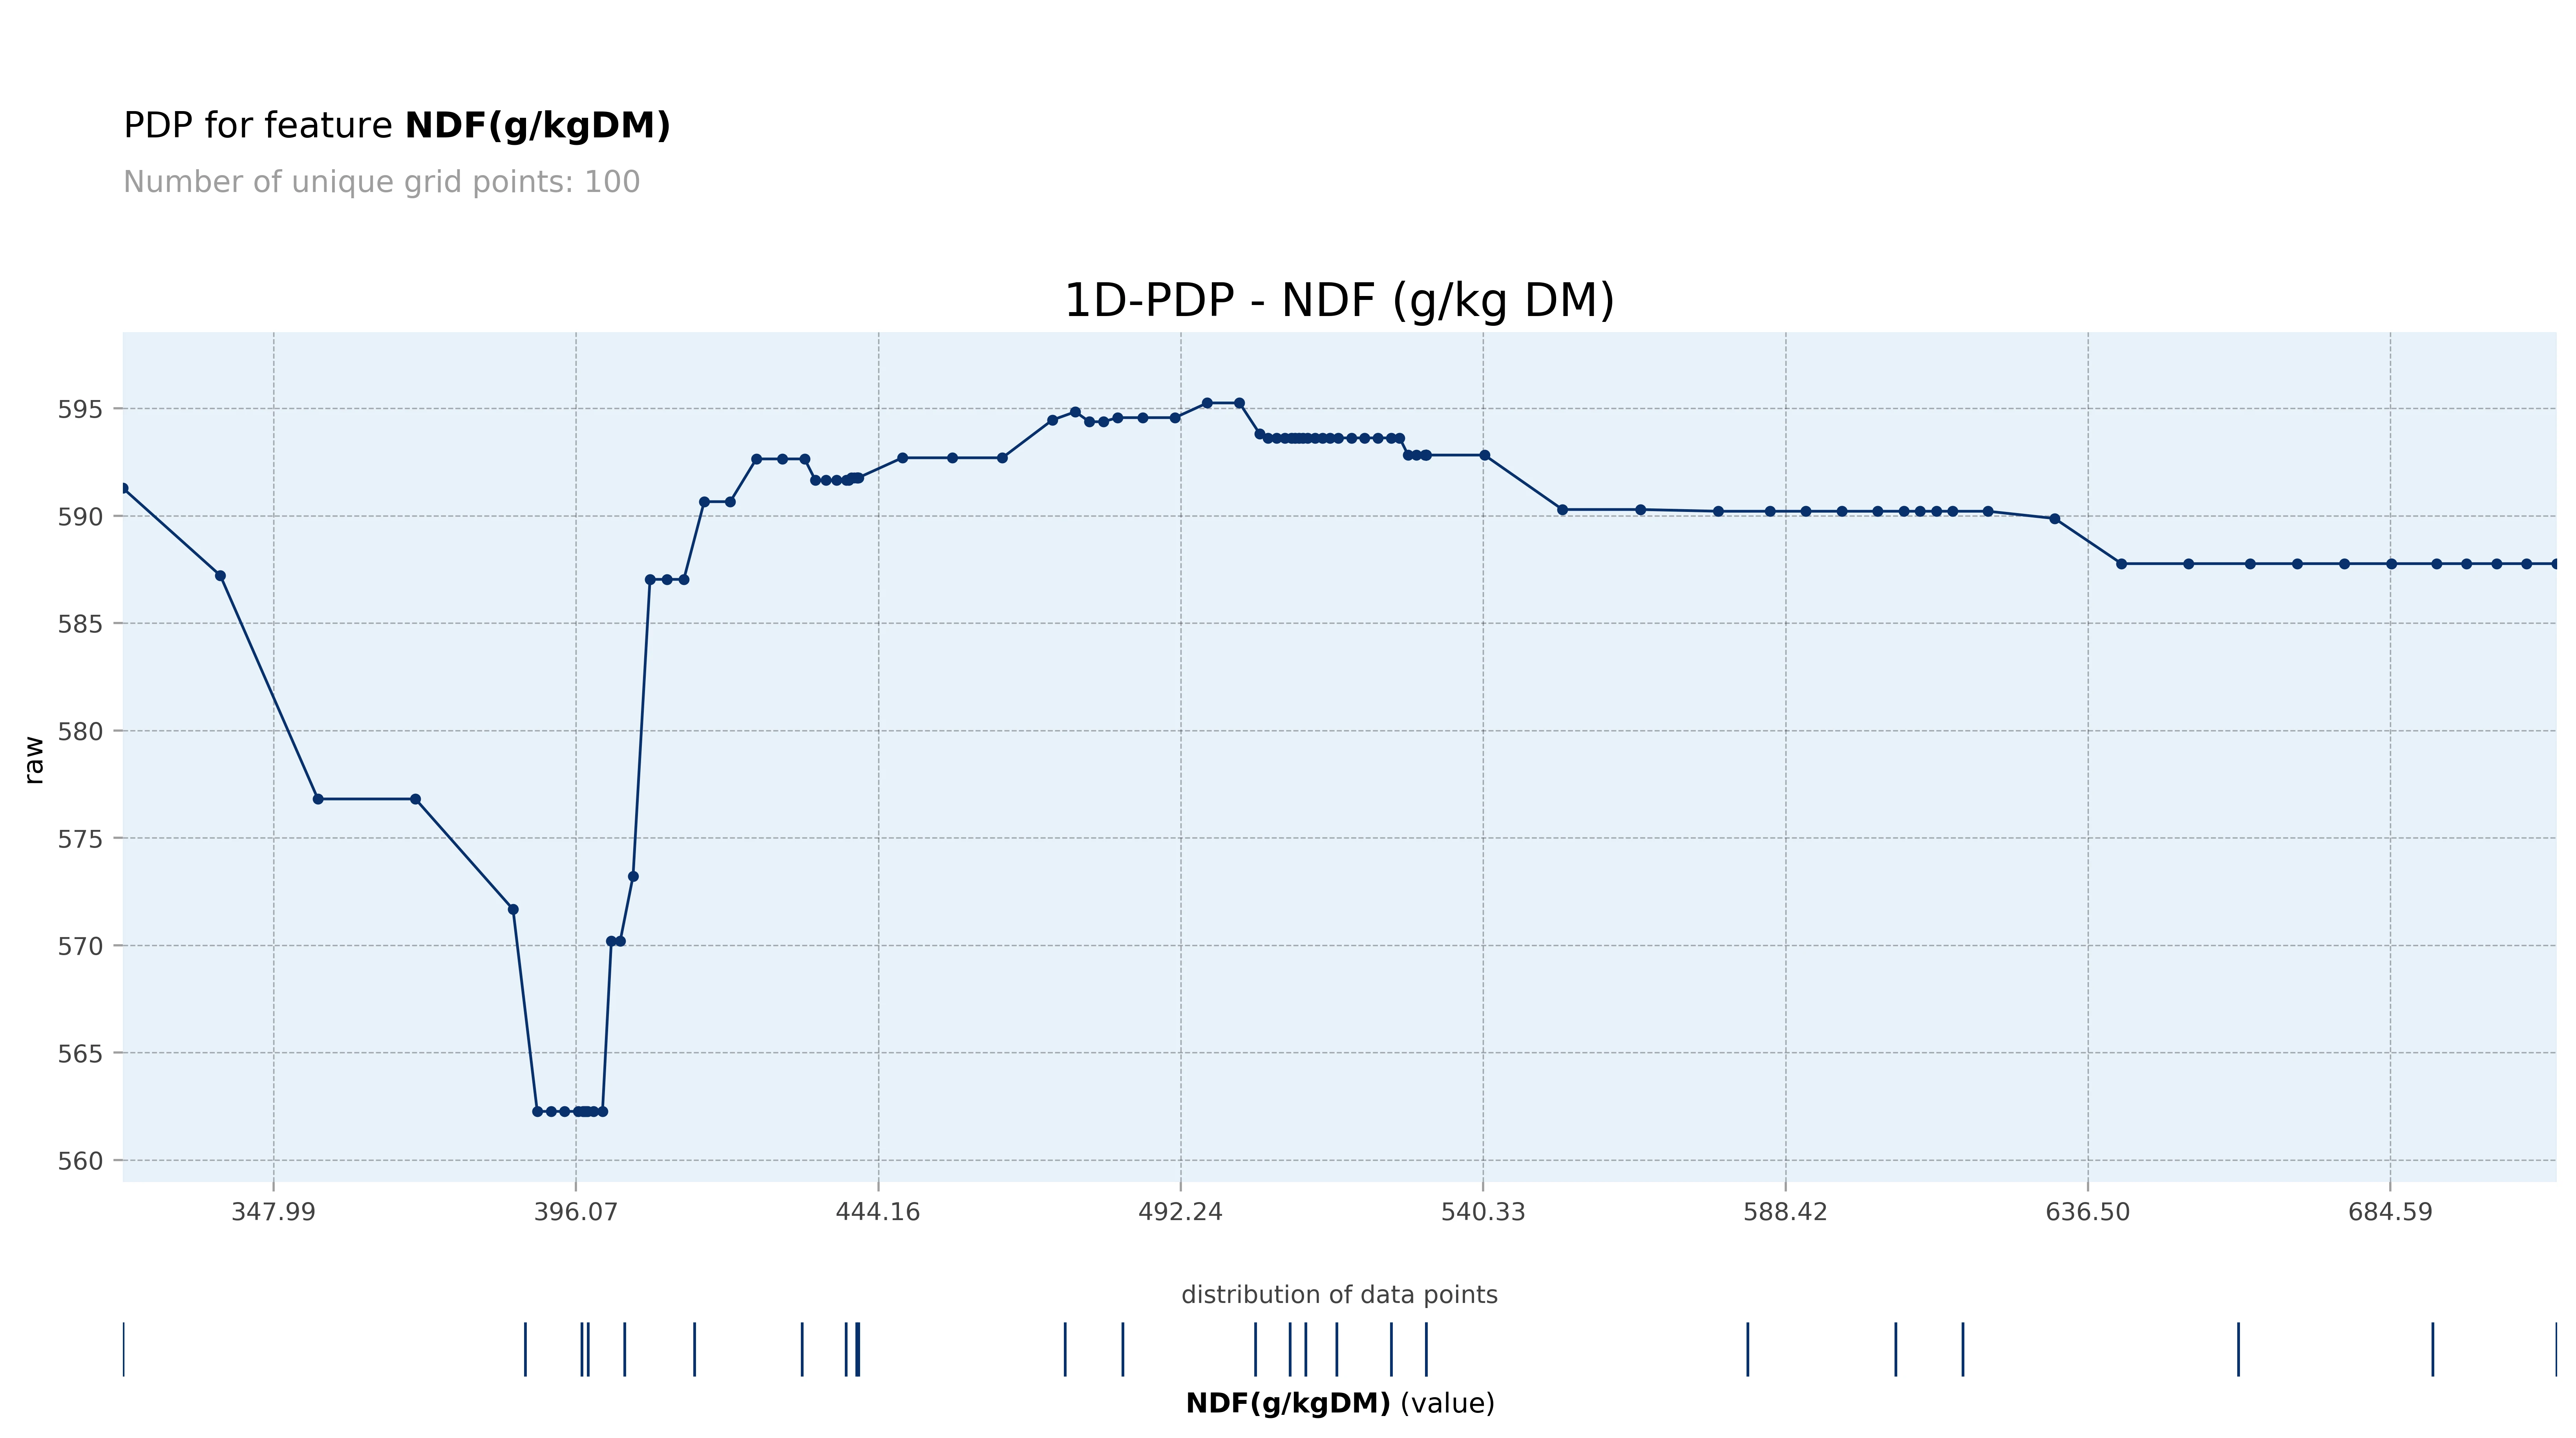This screenshot has width=2576, height=1438.
Task: Click the 396.07 x-axis tick label
Action: coord(576,1212)
